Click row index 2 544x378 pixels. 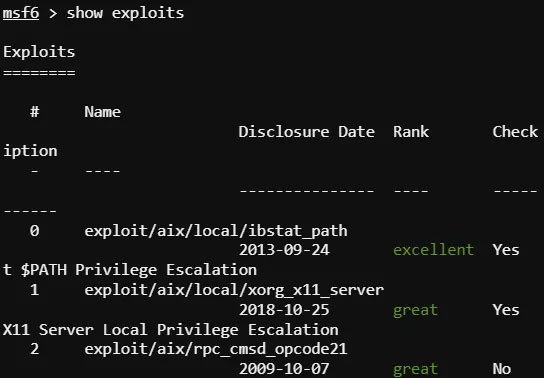[x=34, y=349]
